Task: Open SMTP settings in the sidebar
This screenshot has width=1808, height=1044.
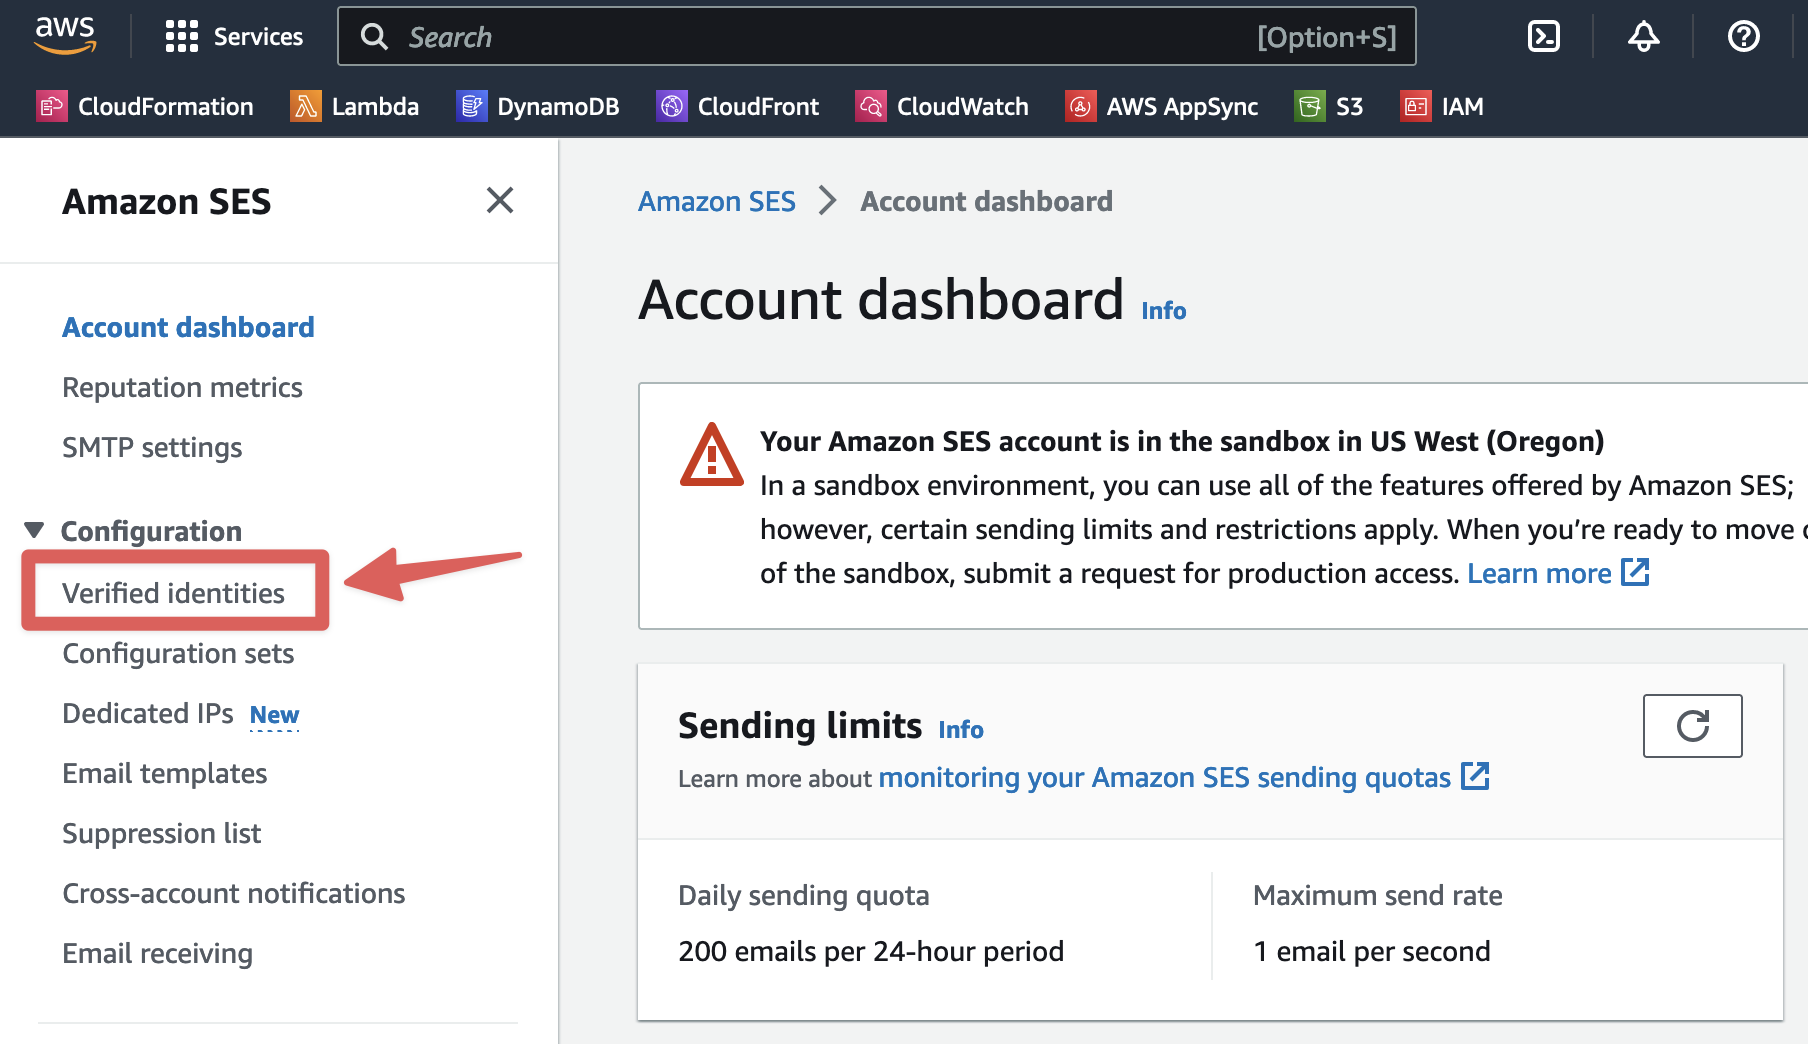Action: coord(152,447)
